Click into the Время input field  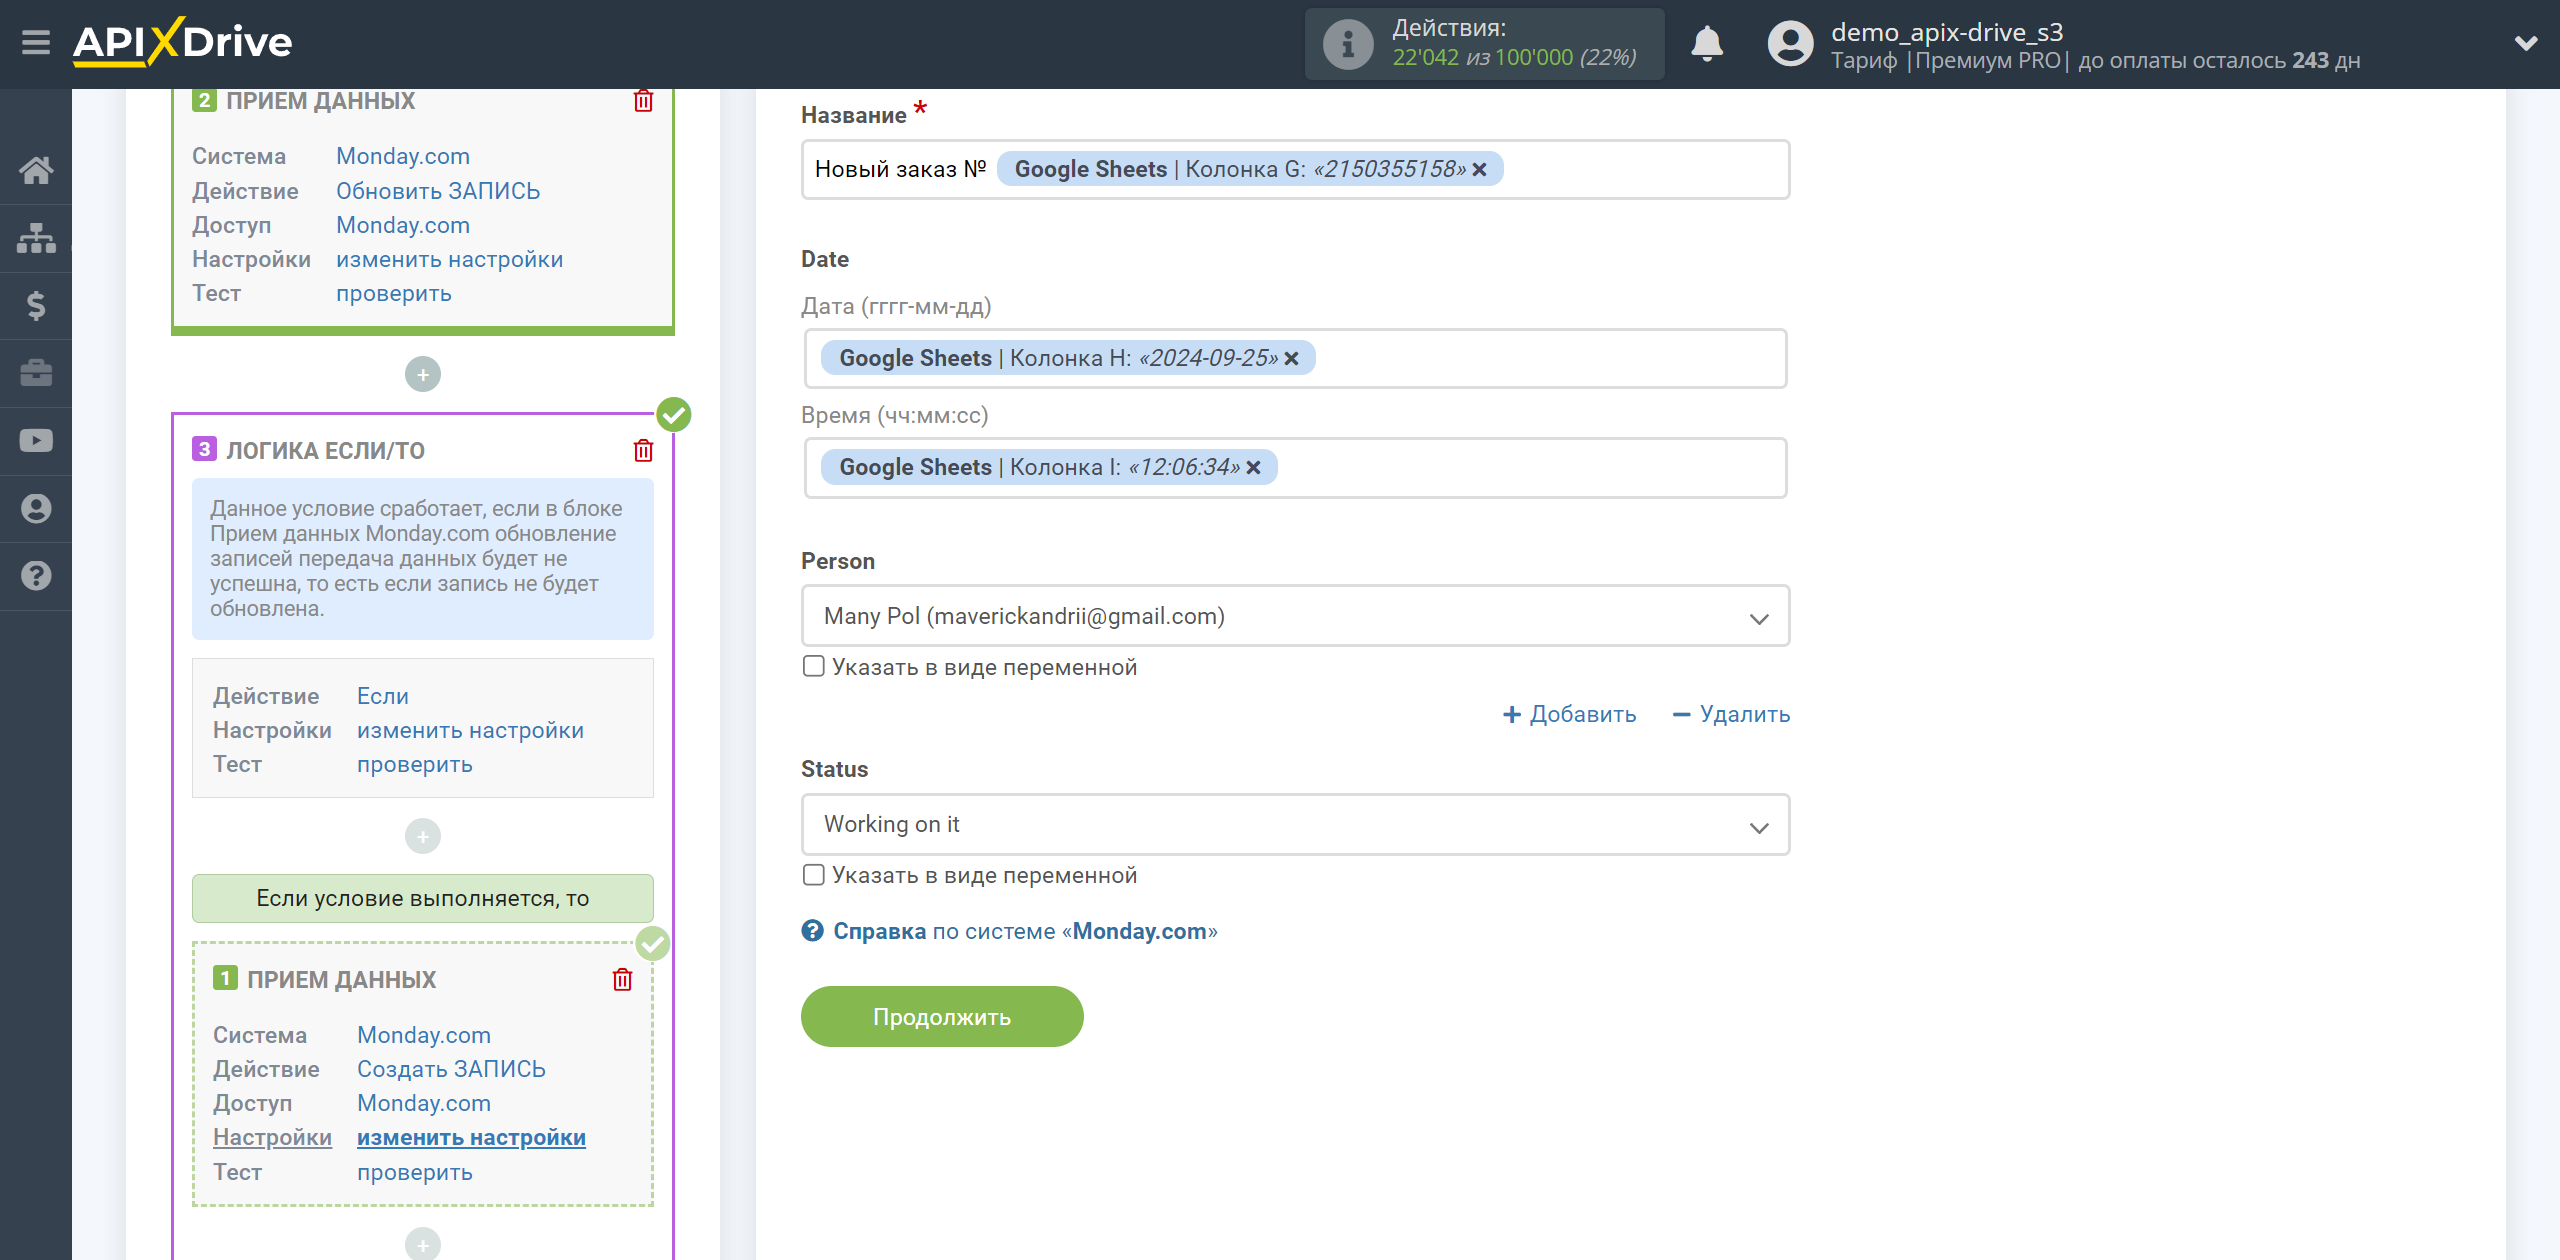[x=1295, y=468]
